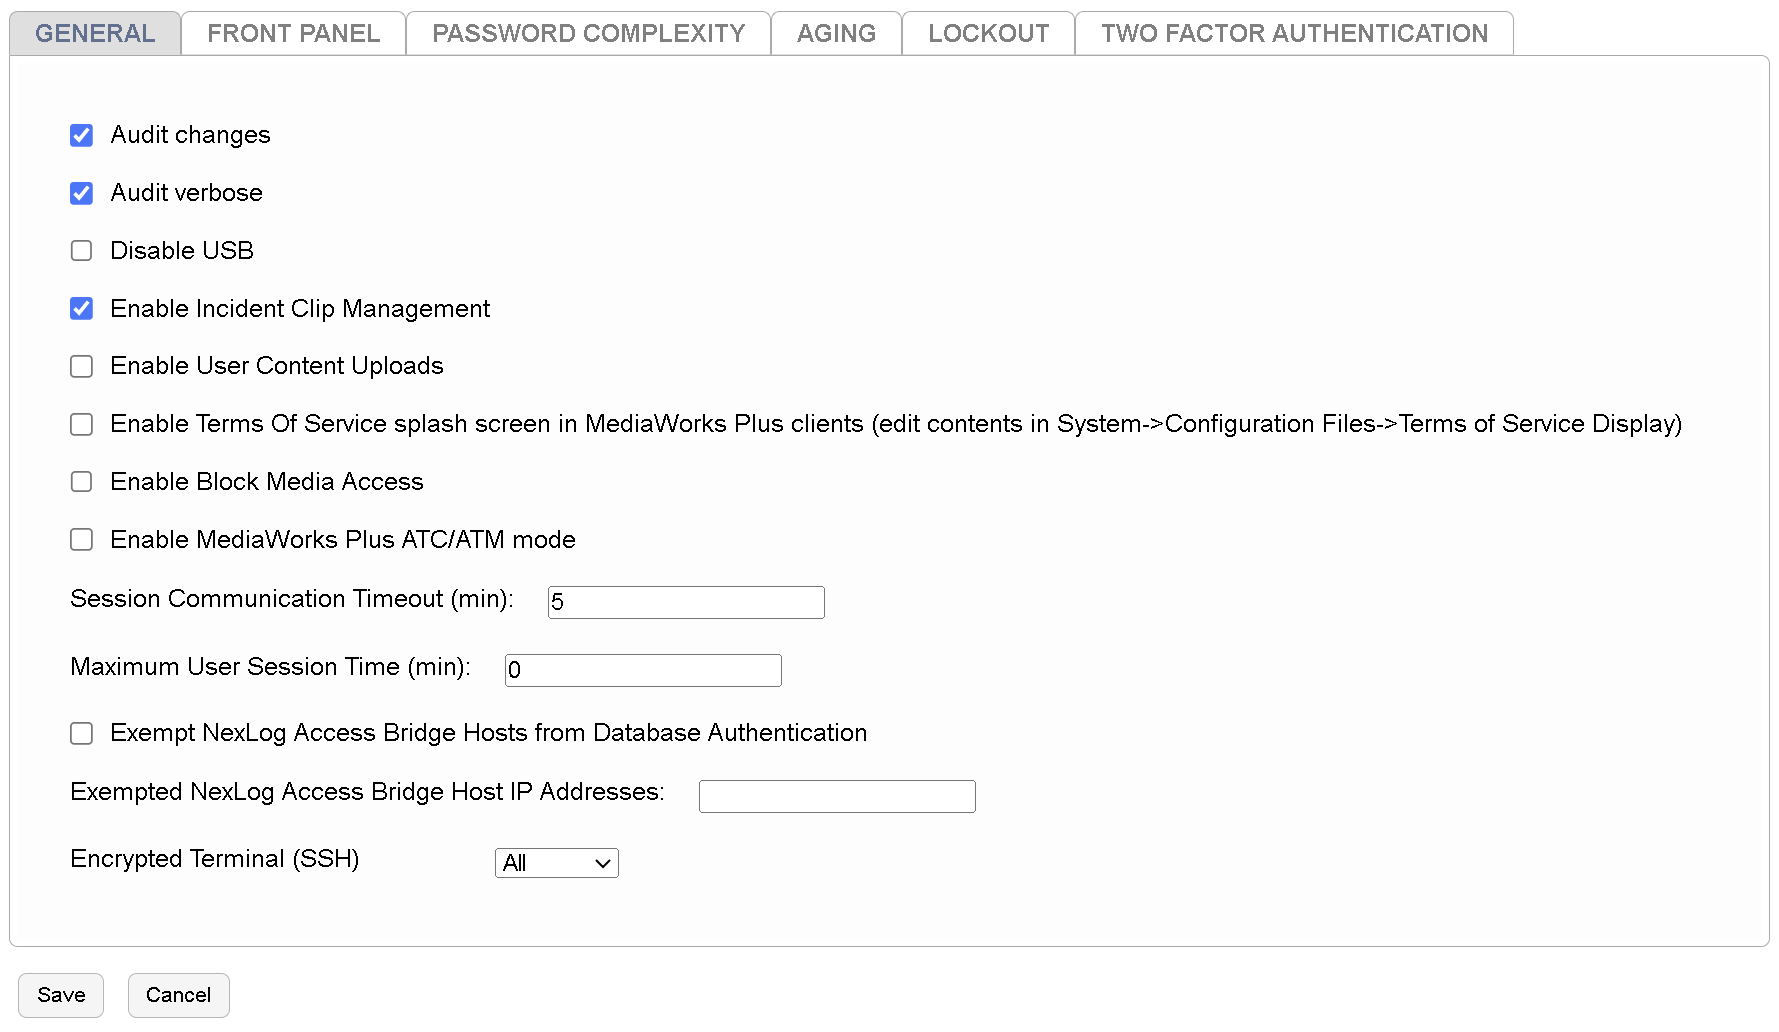Check the Terms Of Service splash screen option
1779x1032 pixels.
click(x=81, y=424)
